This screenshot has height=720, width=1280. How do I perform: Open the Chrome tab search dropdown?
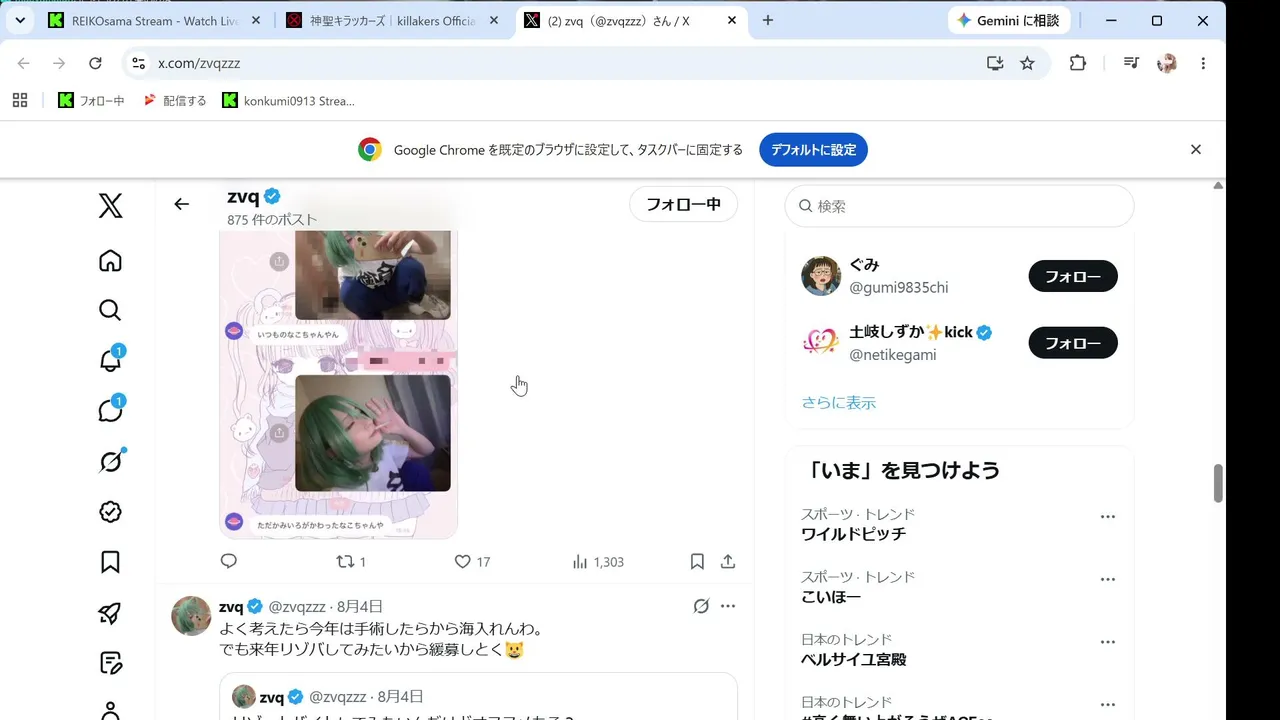20,20
